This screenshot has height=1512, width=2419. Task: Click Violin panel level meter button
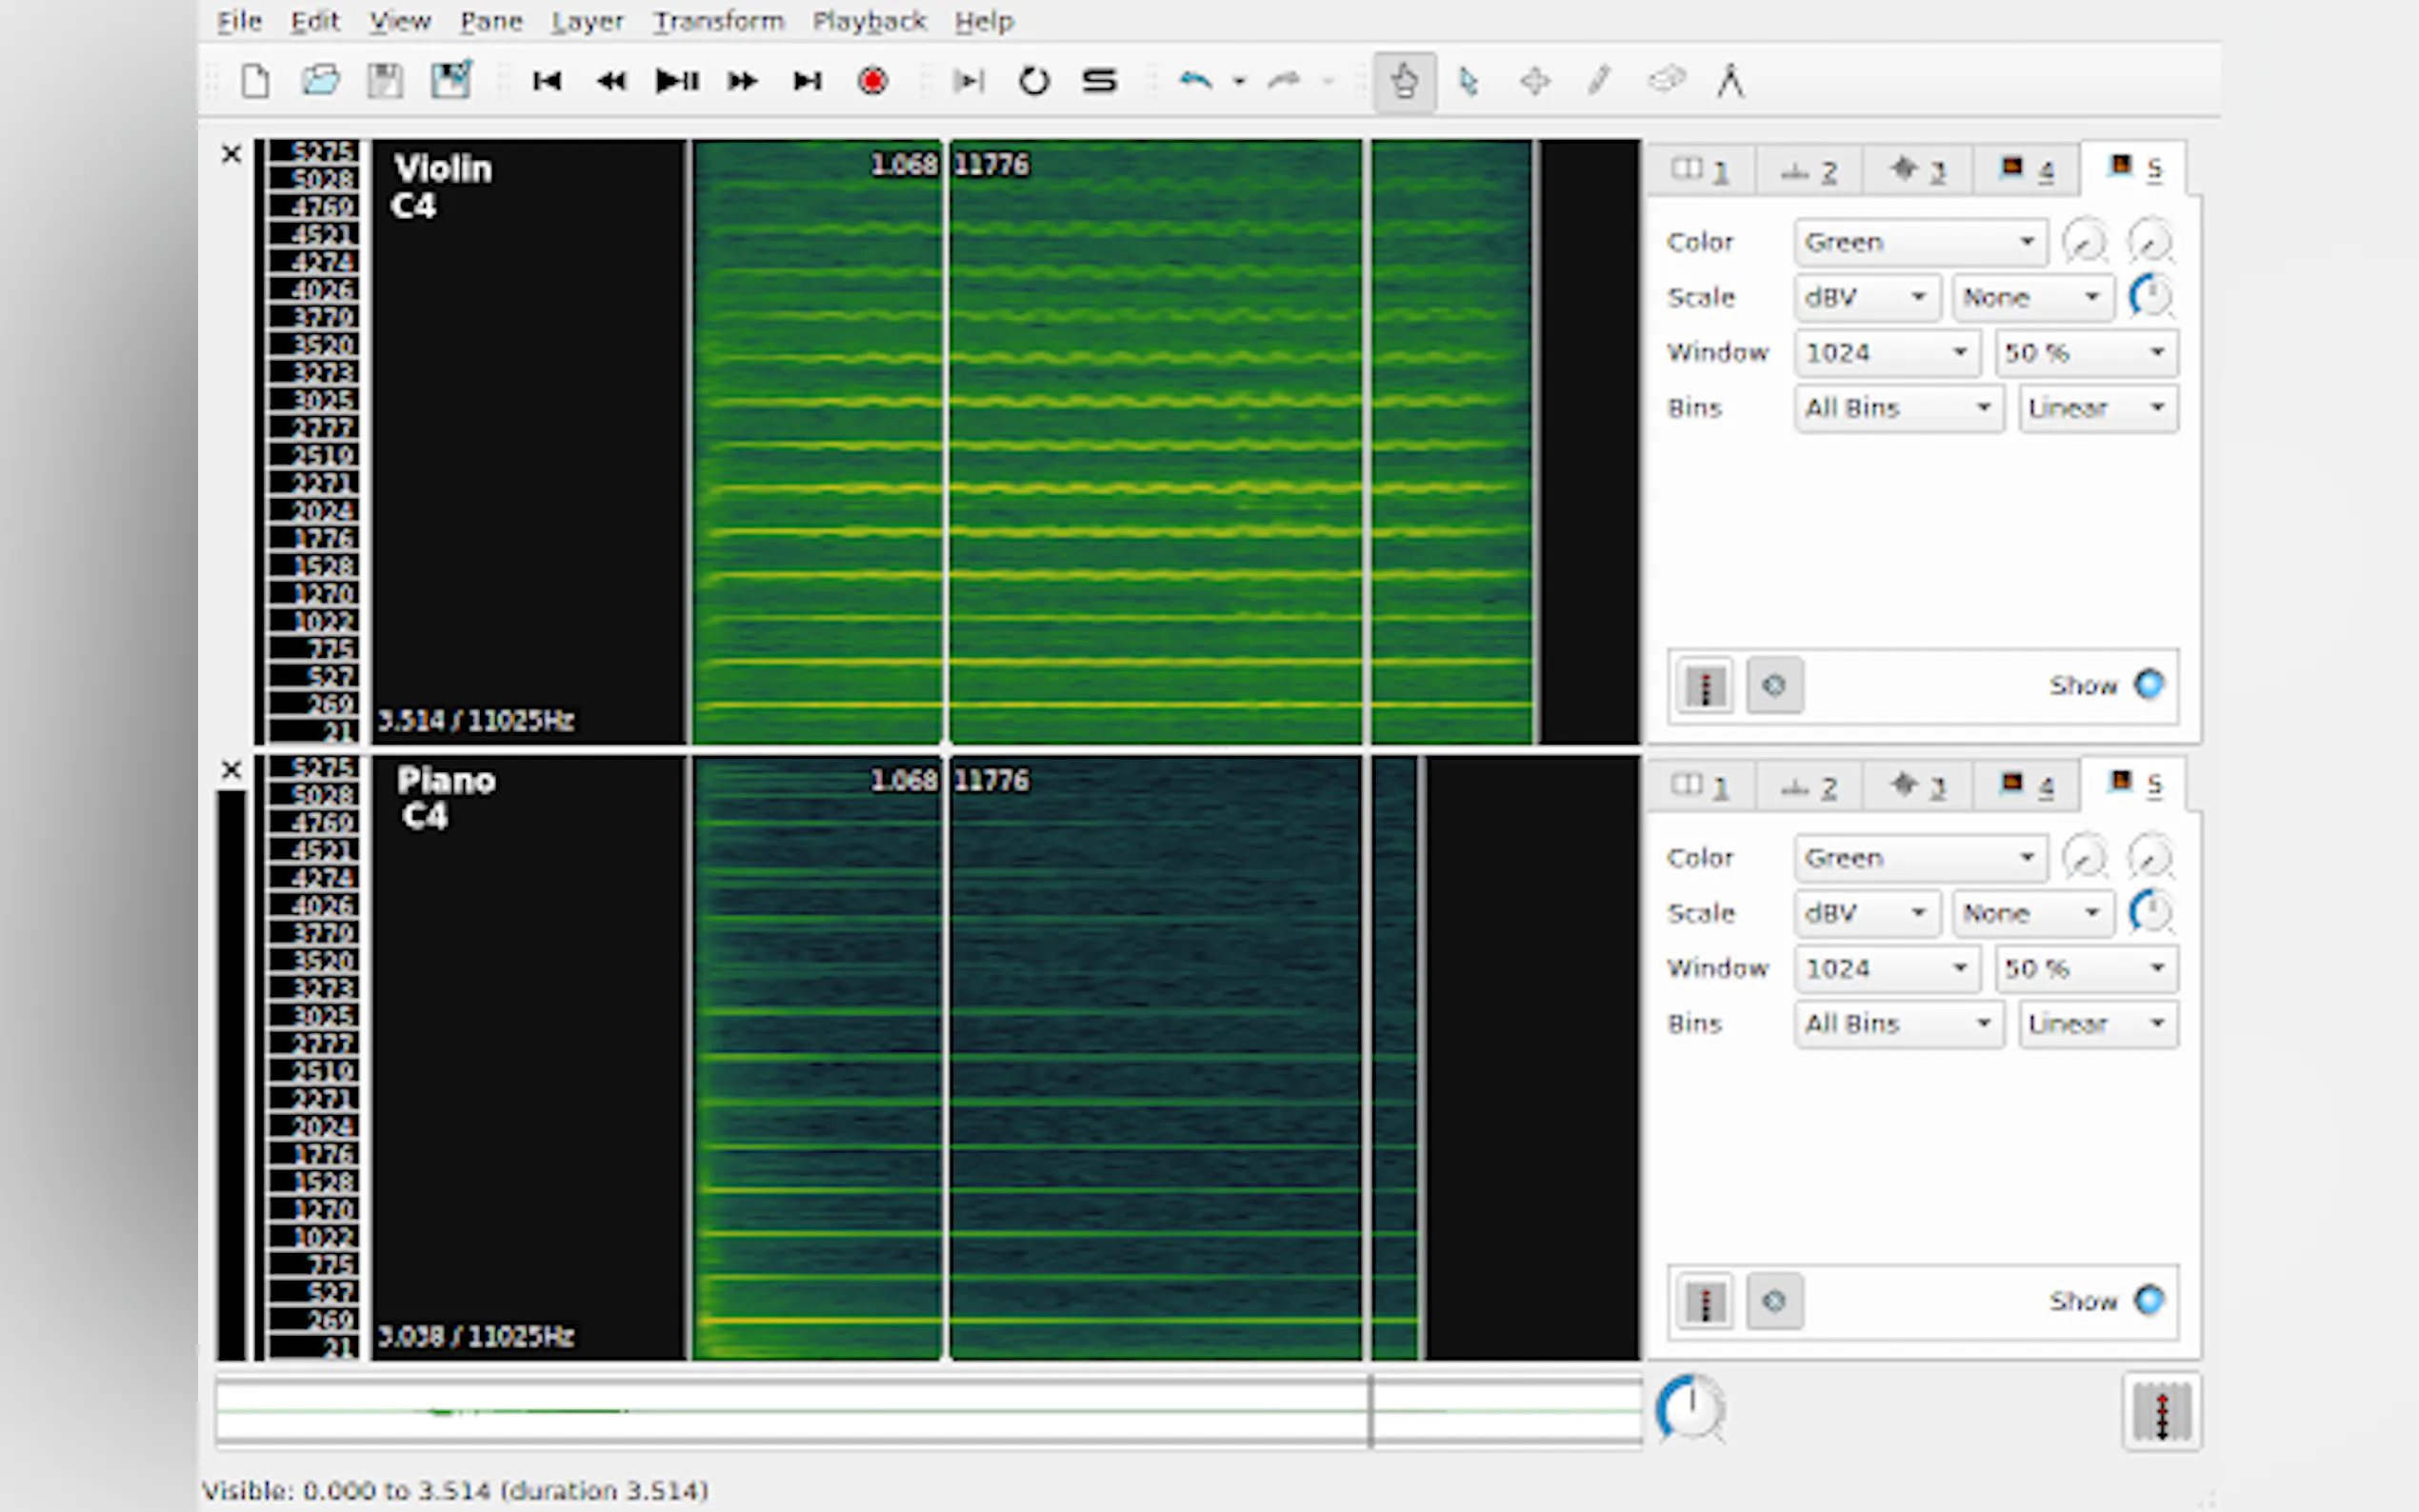pyautogui.click(x=1705, y=686)
